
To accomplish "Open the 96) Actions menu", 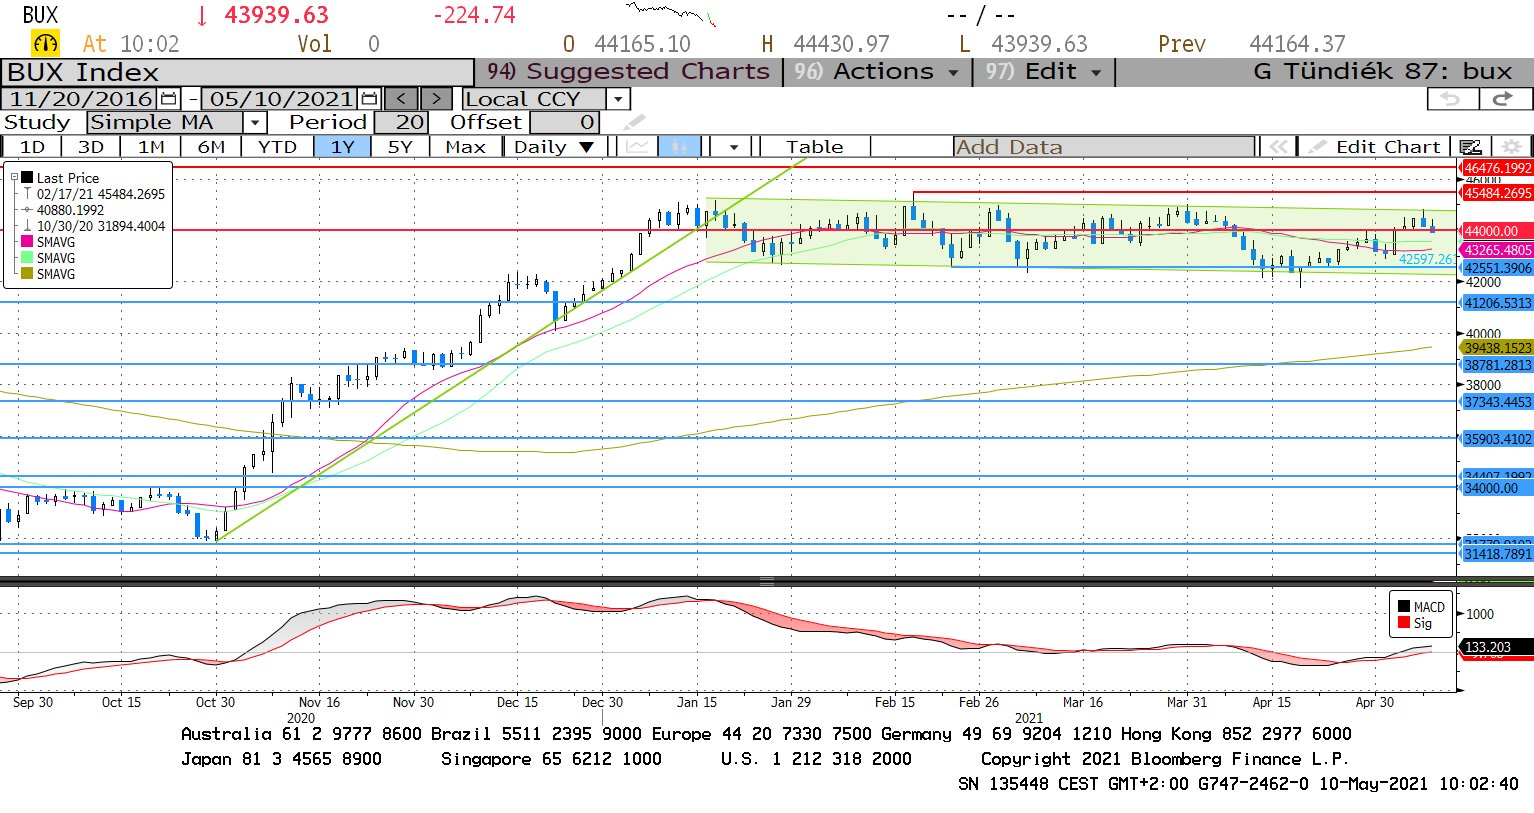I will 876,71.
